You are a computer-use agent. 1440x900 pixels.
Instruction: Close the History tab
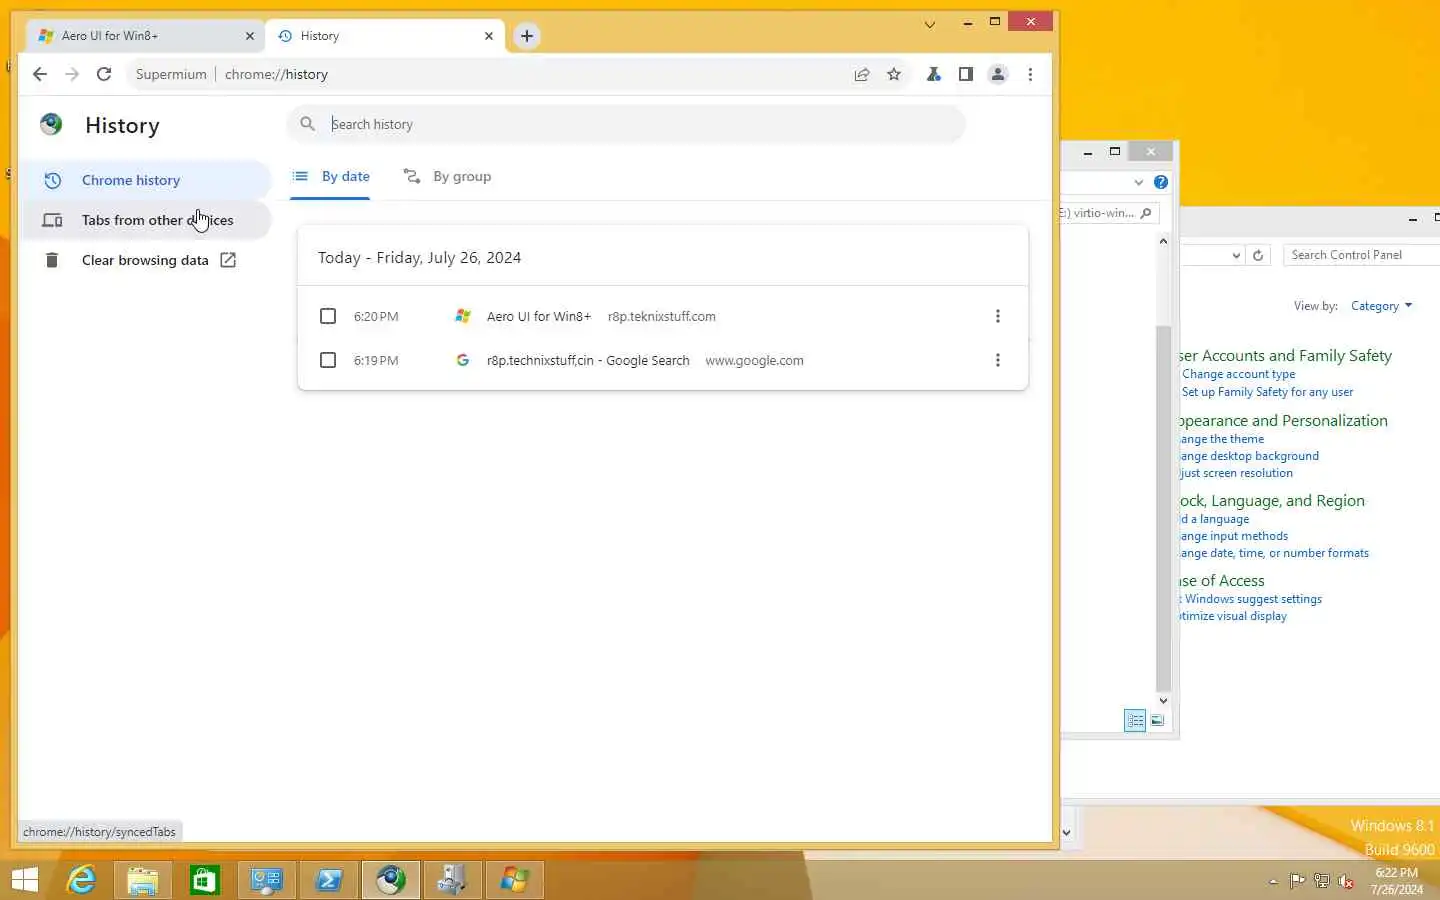point(489,36)
